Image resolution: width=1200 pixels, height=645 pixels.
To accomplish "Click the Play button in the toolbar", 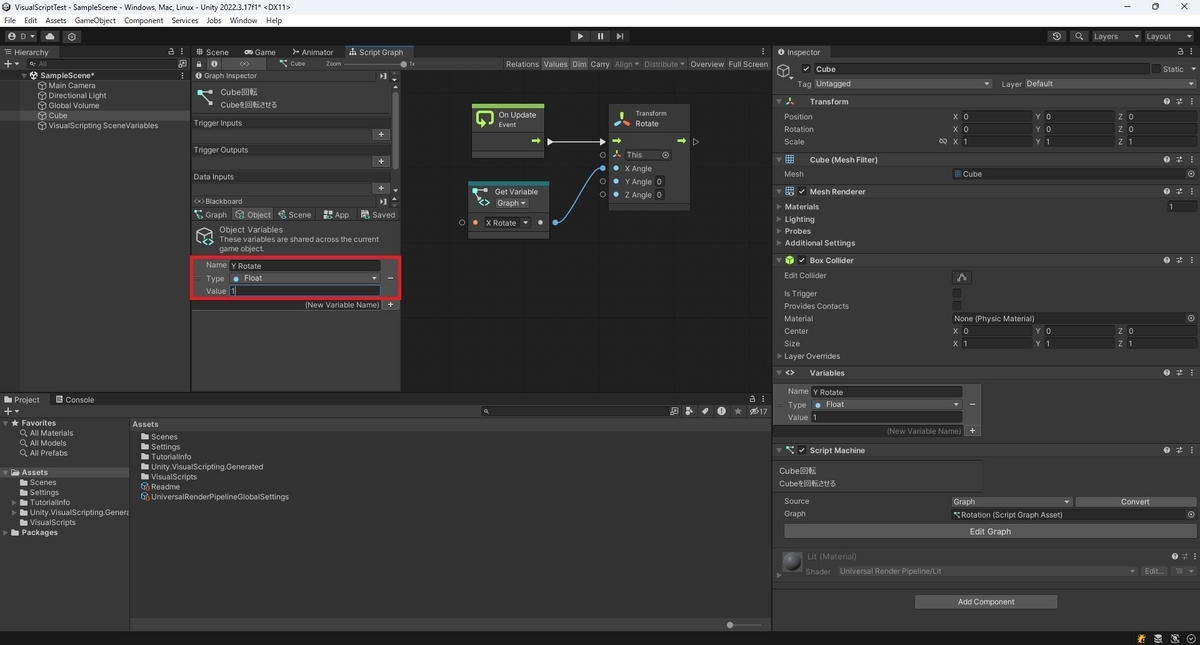I will (x=580, y=36).
